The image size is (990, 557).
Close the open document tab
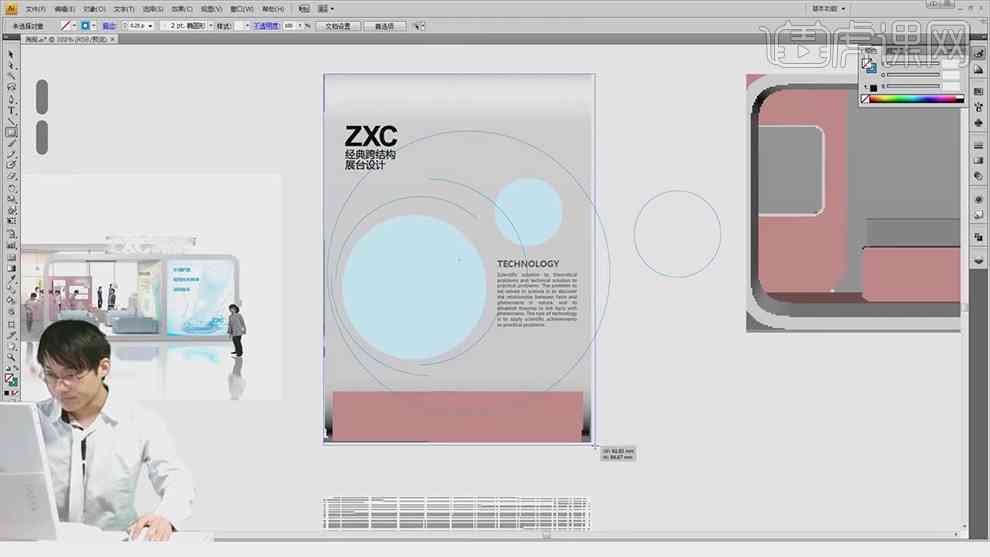click(112, 39)
